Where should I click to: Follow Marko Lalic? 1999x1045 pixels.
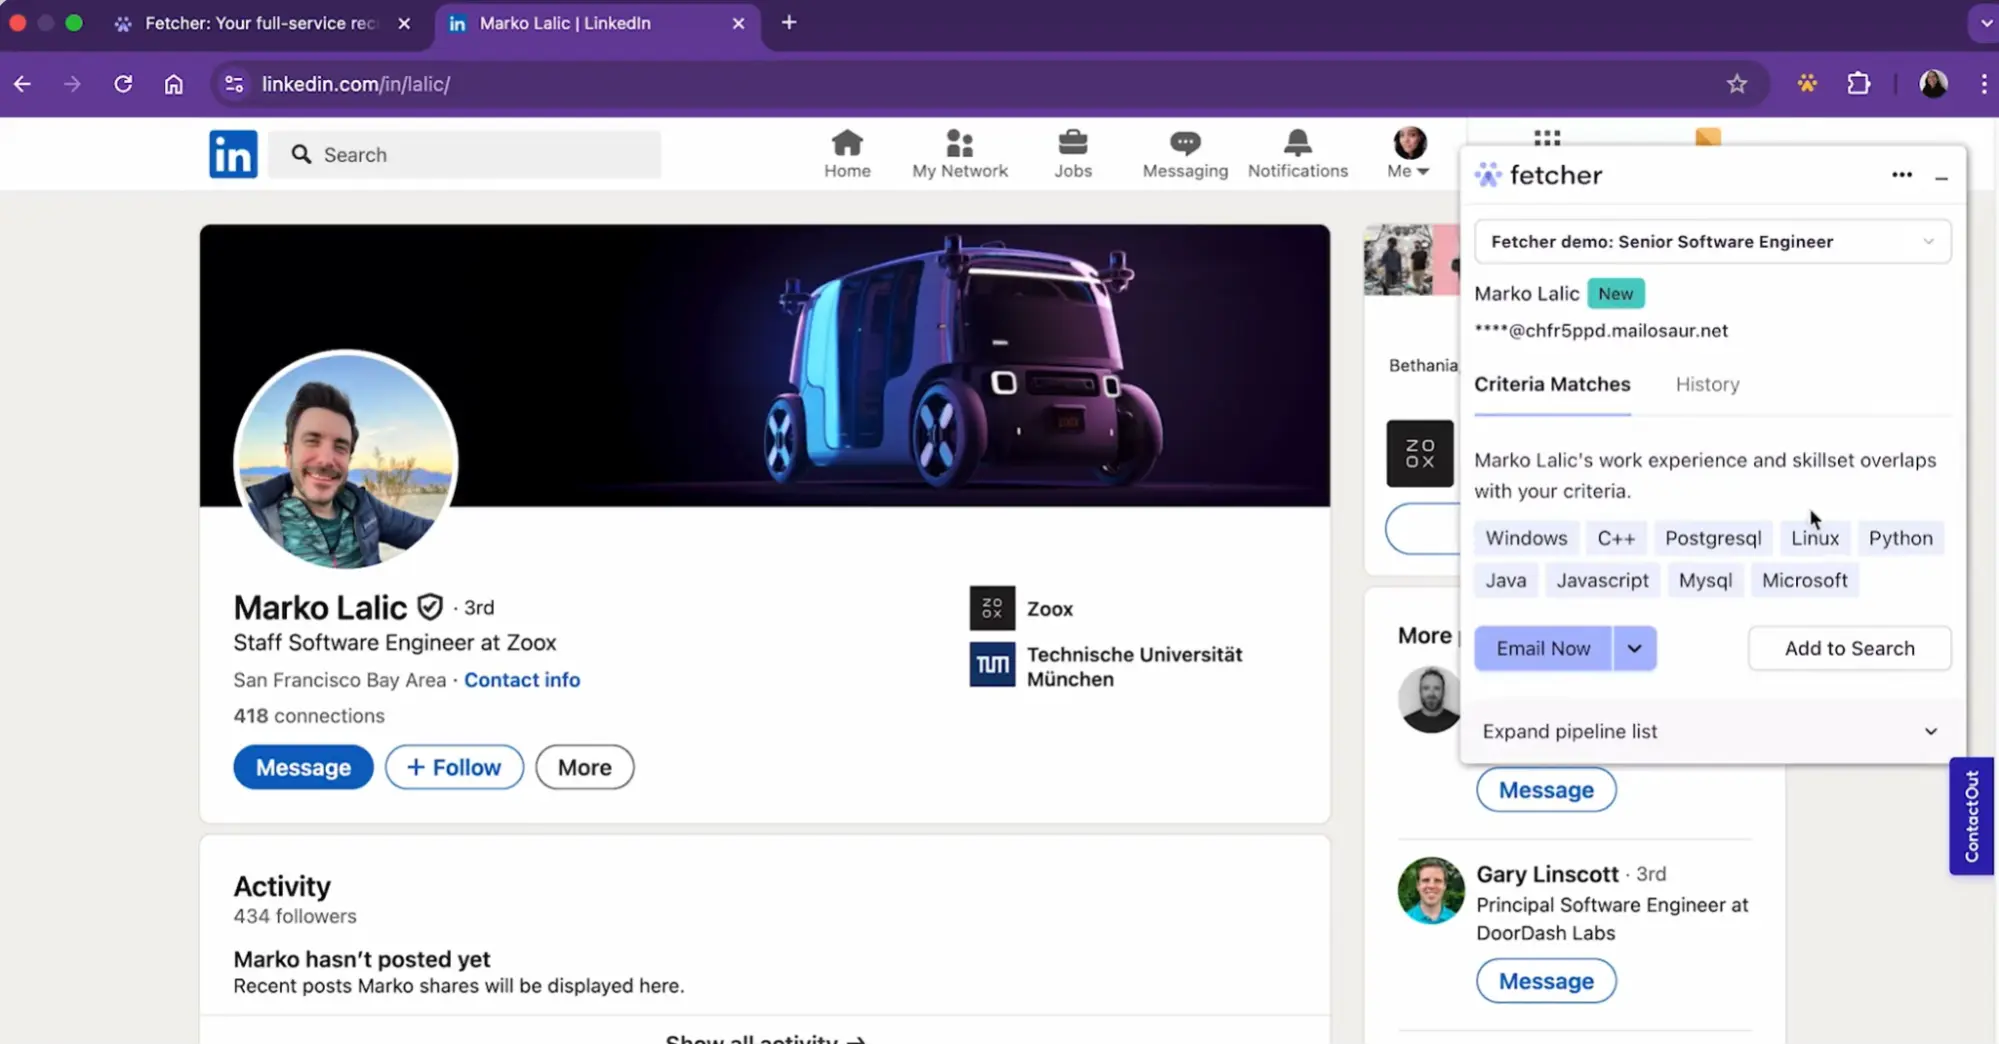pos(454,767)
